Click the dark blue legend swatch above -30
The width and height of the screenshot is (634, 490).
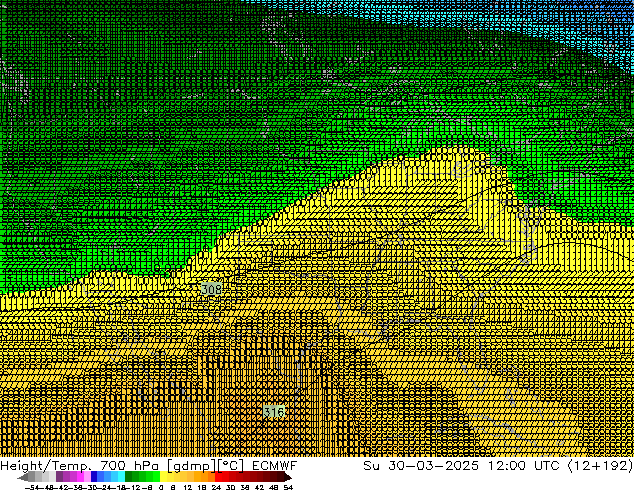point(94,477)
